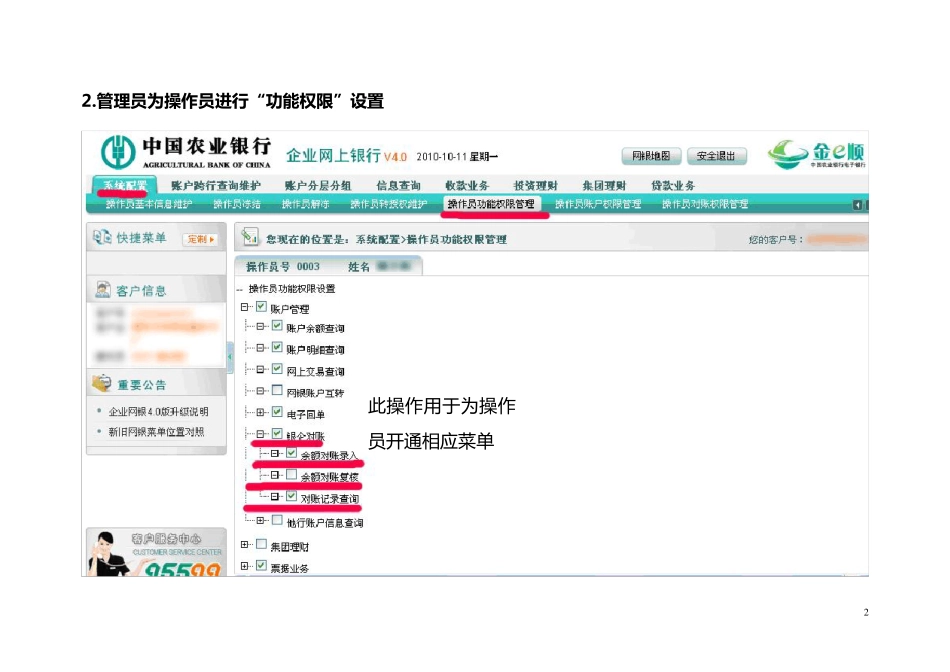Image resolution: width=950 pixels, height=672 pixels.
Task: Collapse the left sidebar handle
Action: point(230,356)
